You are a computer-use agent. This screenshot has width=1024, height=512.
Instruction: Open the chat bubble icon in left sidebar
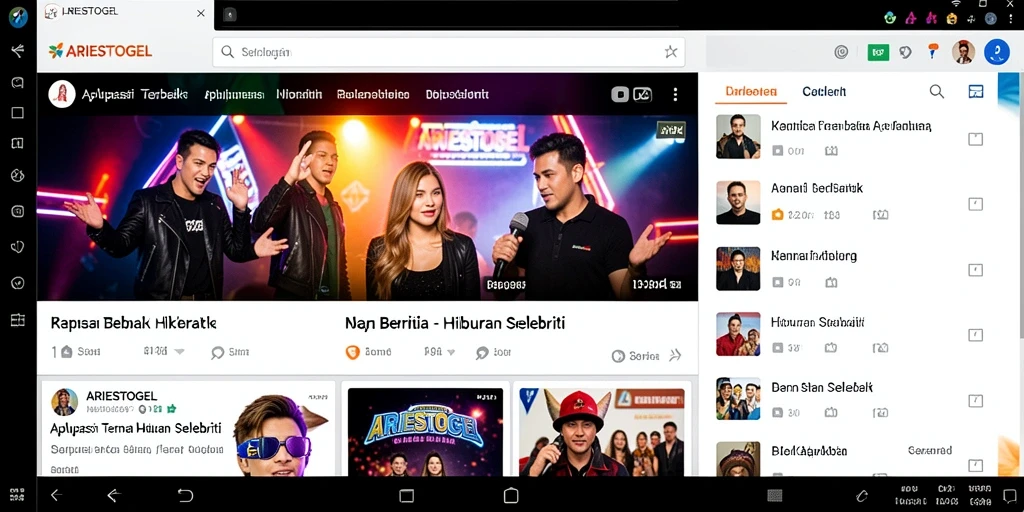point(18,82)
